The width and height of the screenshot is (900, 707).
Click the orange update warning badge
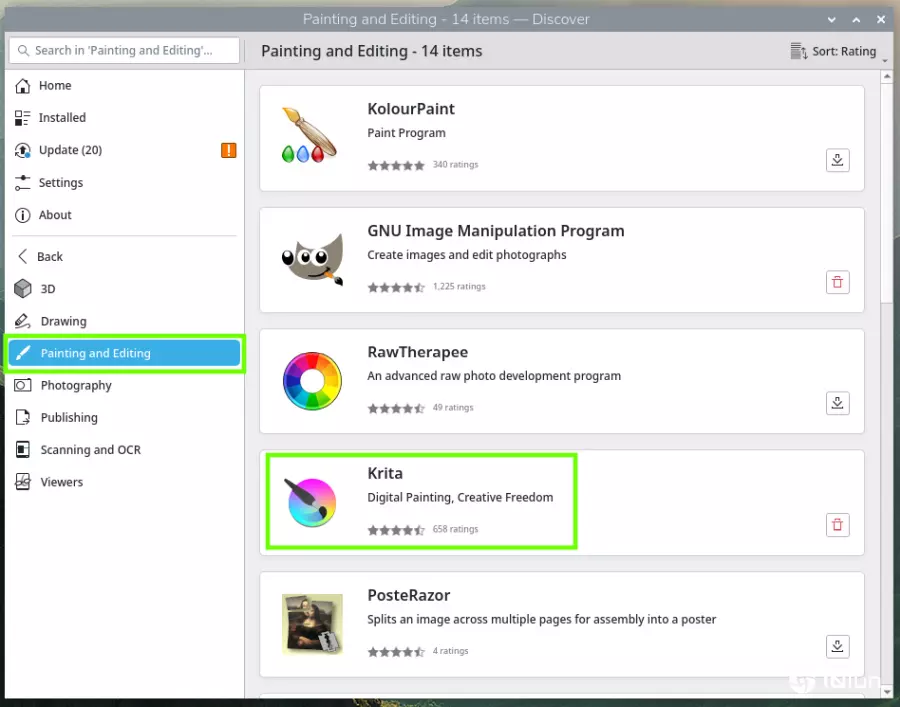point(228,150)
